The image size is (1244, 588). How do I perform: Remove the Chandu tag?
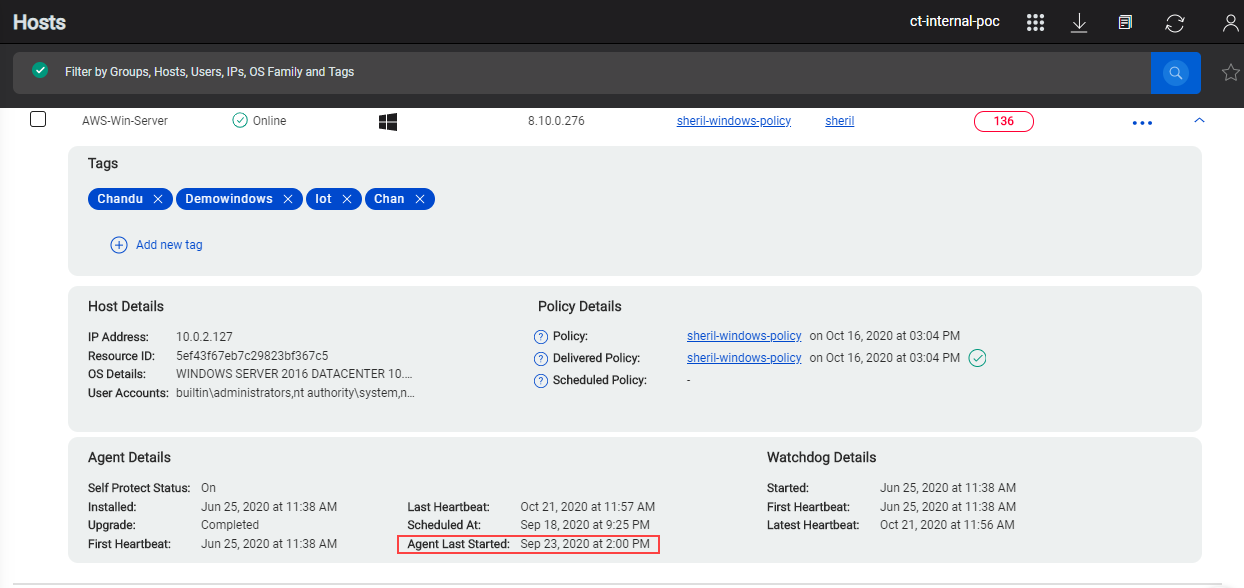158,199
